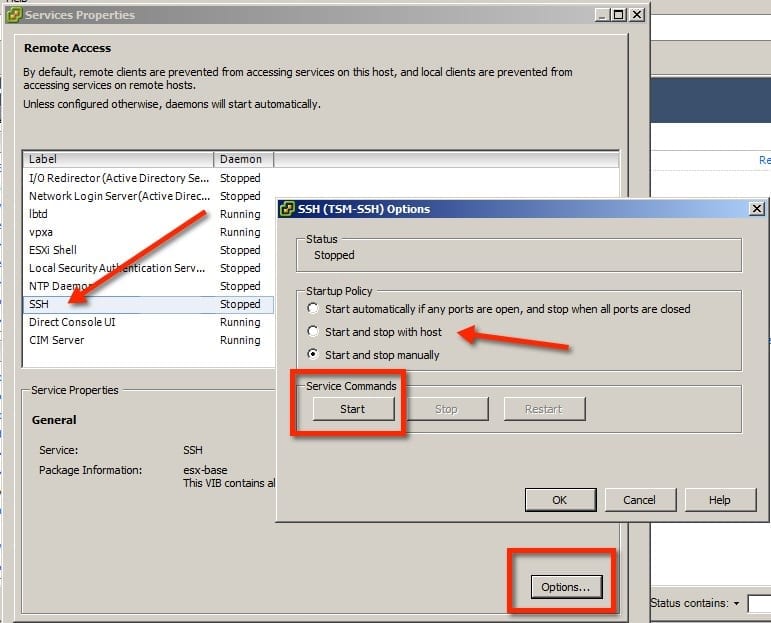Screen dimensions: 771x623
Task: Click the Running status of lbtd
Action: coord(240,214)
